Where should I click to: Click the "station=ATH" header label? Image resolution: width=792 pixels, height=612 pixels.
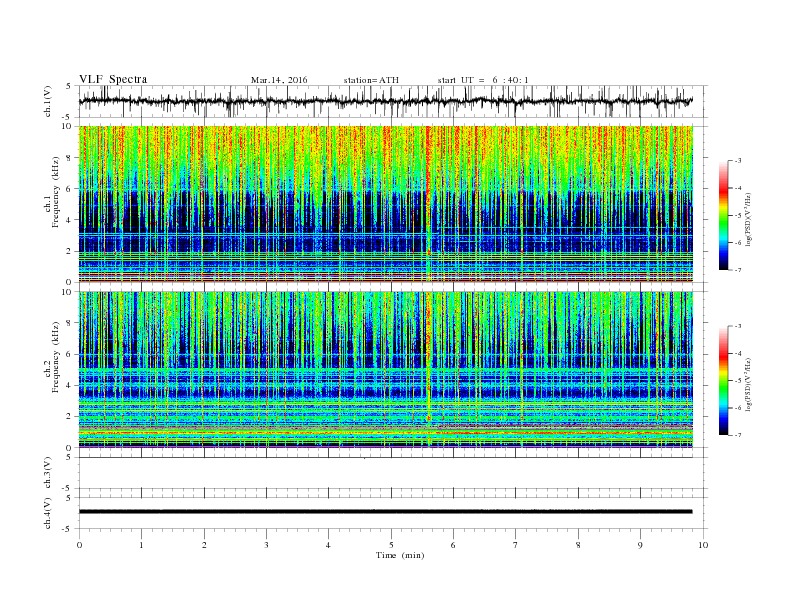[x=371, y=80]
